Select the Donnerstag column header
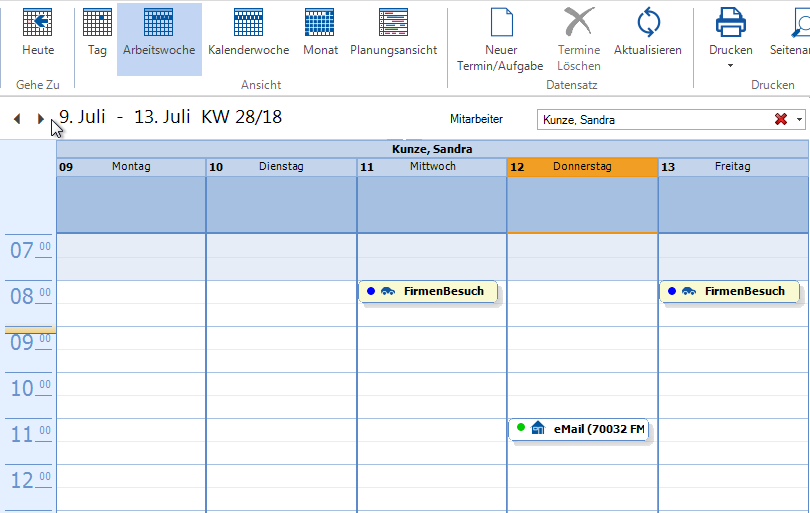 [x=582, y=167]
